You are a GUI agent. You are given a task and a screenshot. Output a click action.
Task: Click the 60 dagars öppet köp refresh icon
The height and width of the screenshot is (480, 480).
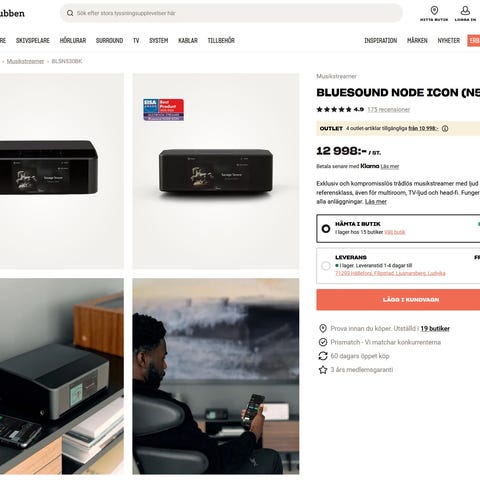[323, 356]
